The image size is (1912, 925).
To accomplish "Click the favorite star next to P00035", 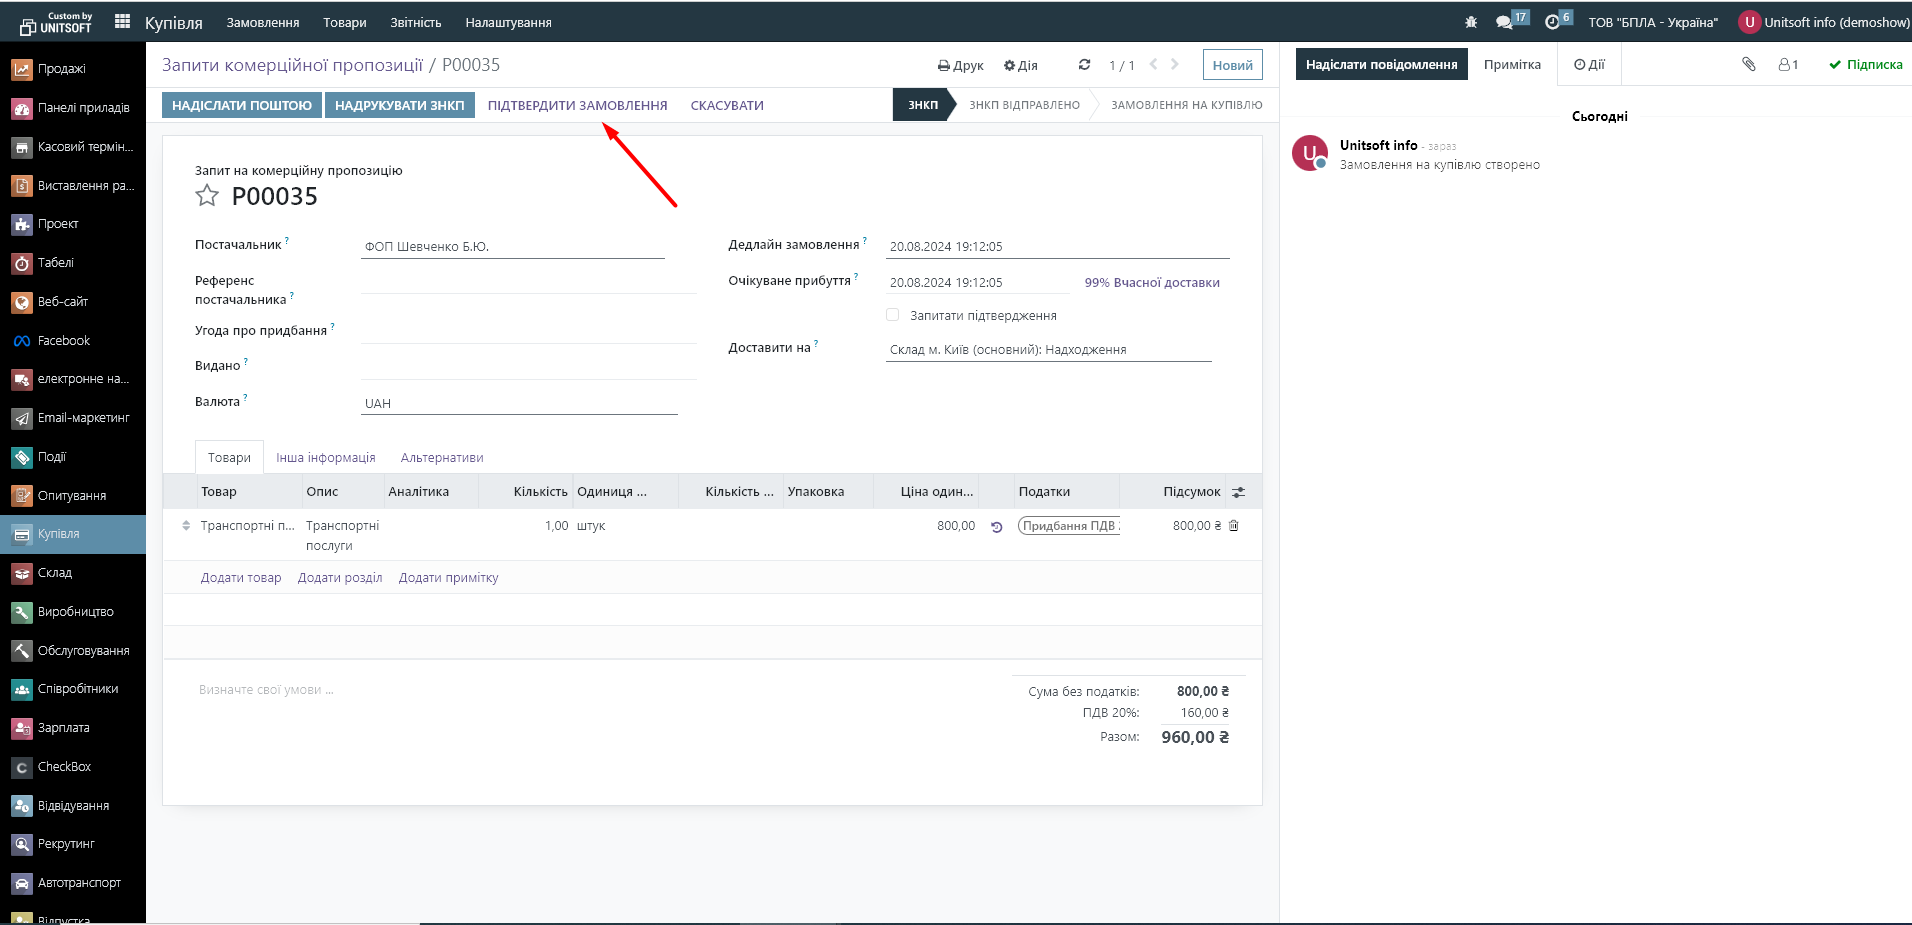I will (207, 196).
